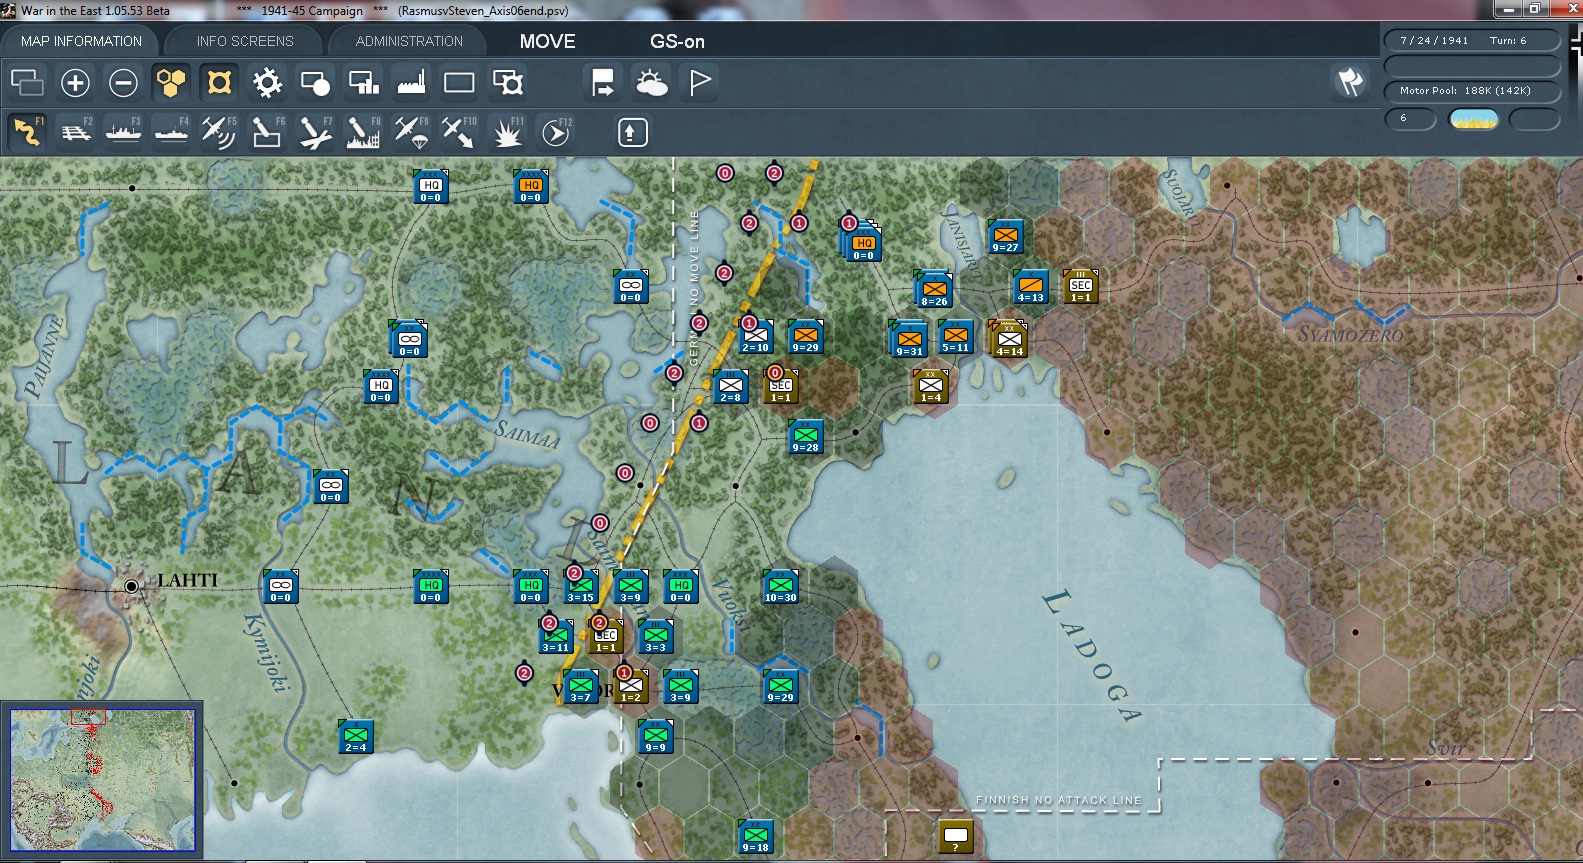The height and width of the screenshot is (863, 1583).
Task: Select the 1=4 unit counter
Action: click(x=931, y=387)
